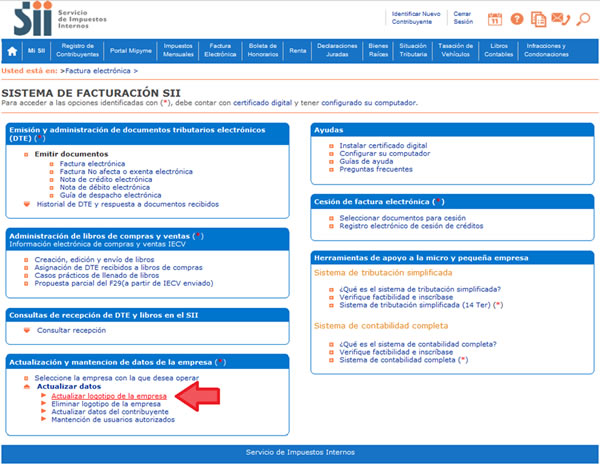Open Preguntas frecuentes
Image resolution: width=600 pixels, height=465 pixels.
pos(376,169)
